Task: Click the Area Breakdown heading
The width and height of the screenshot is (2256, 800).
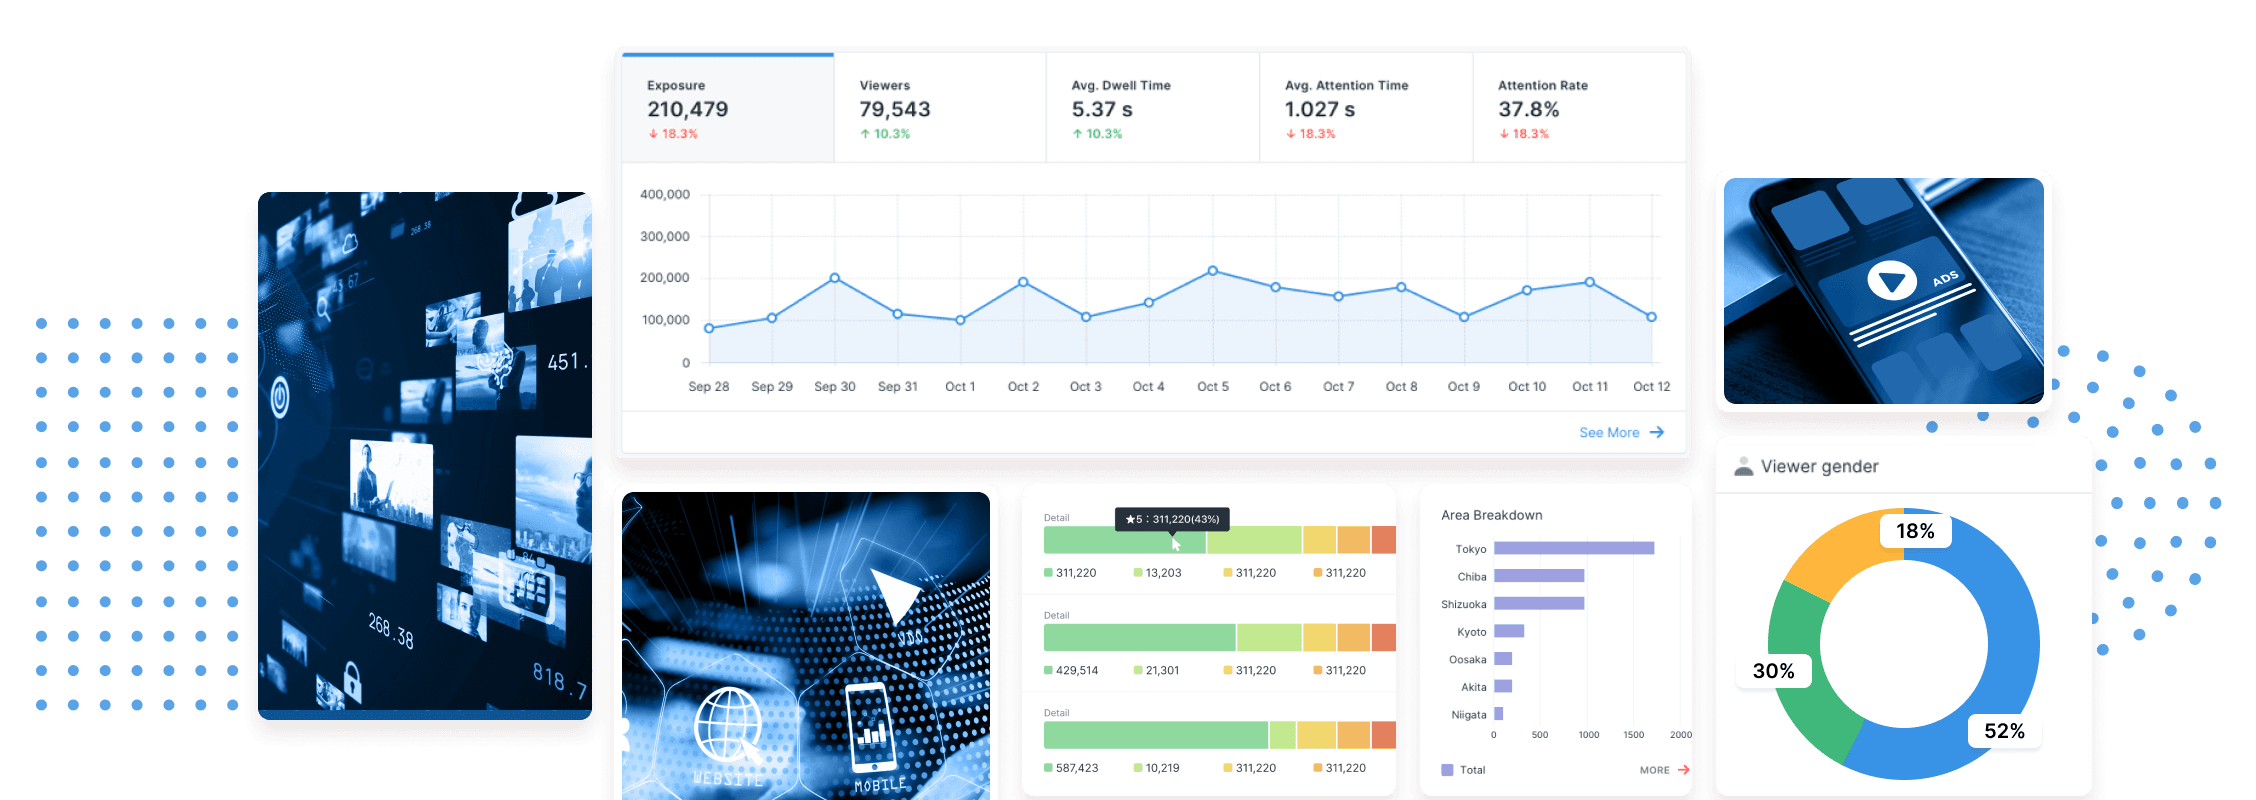Action: coord(1492,515)
